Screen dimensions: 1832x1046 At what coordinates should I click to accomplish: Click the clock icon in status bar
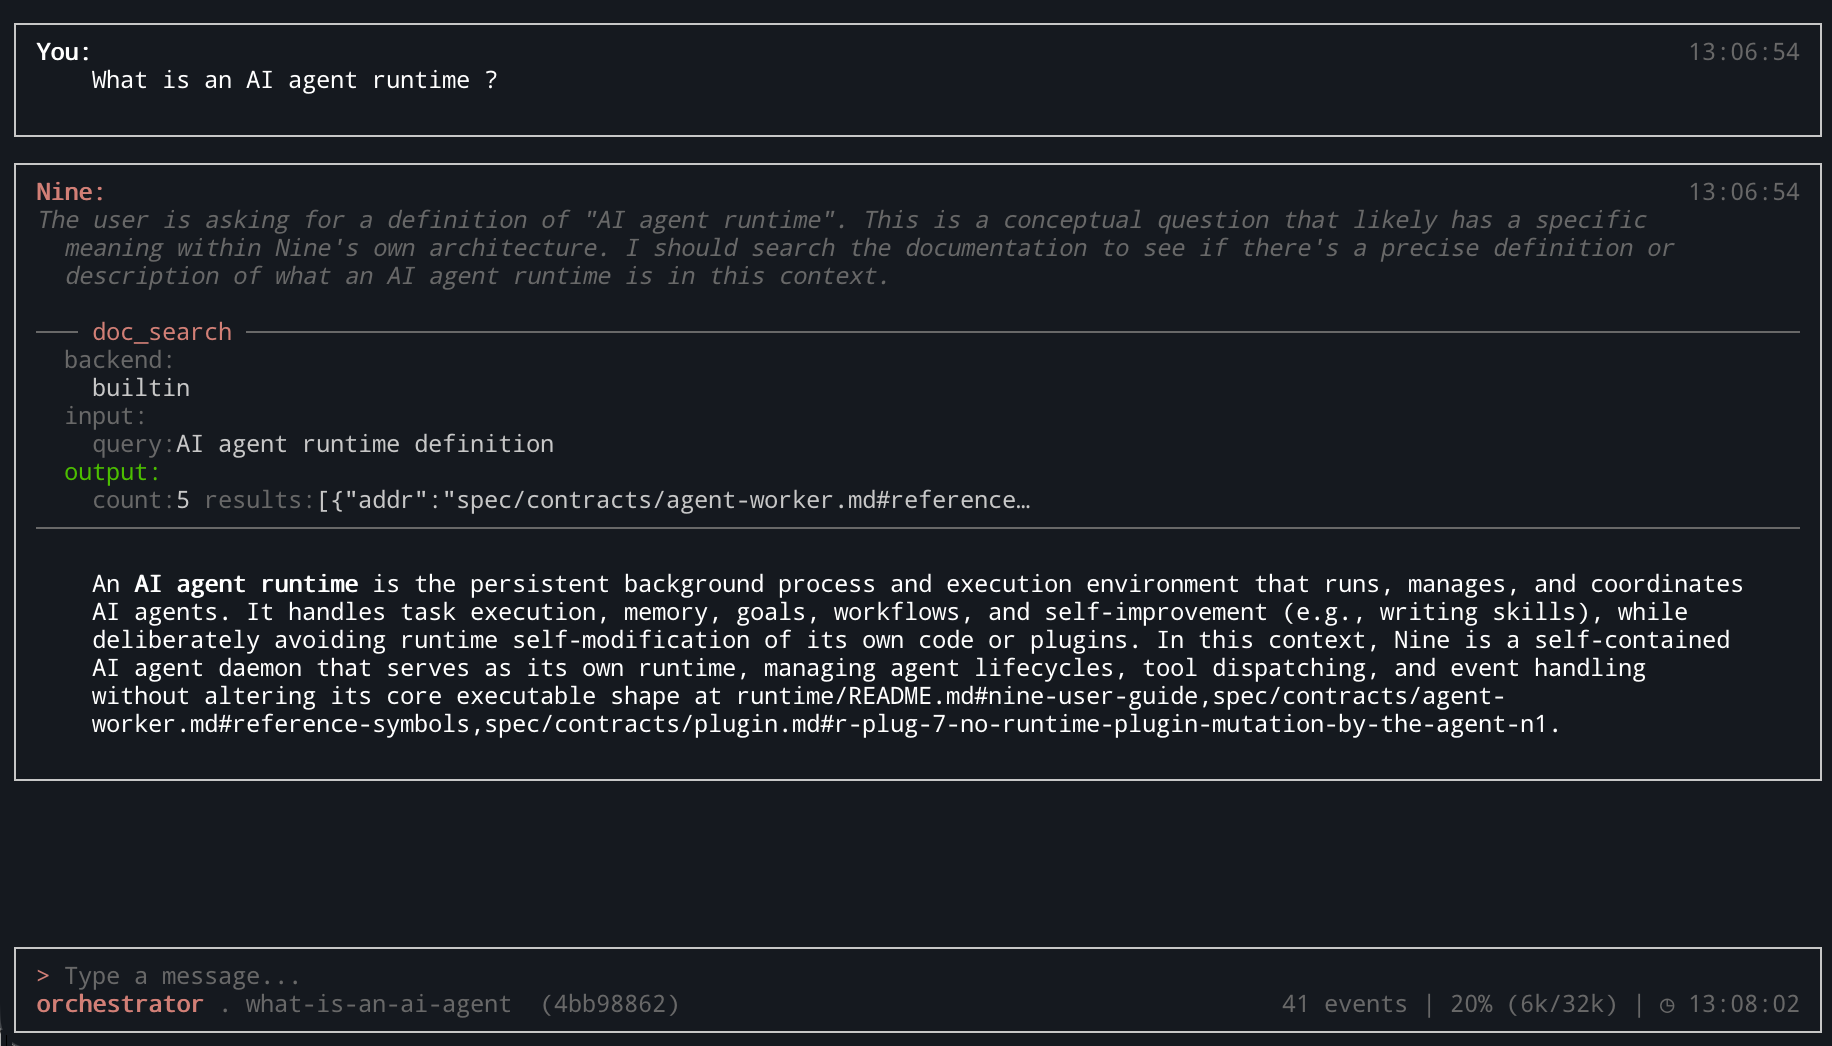pos(1667,1005)
